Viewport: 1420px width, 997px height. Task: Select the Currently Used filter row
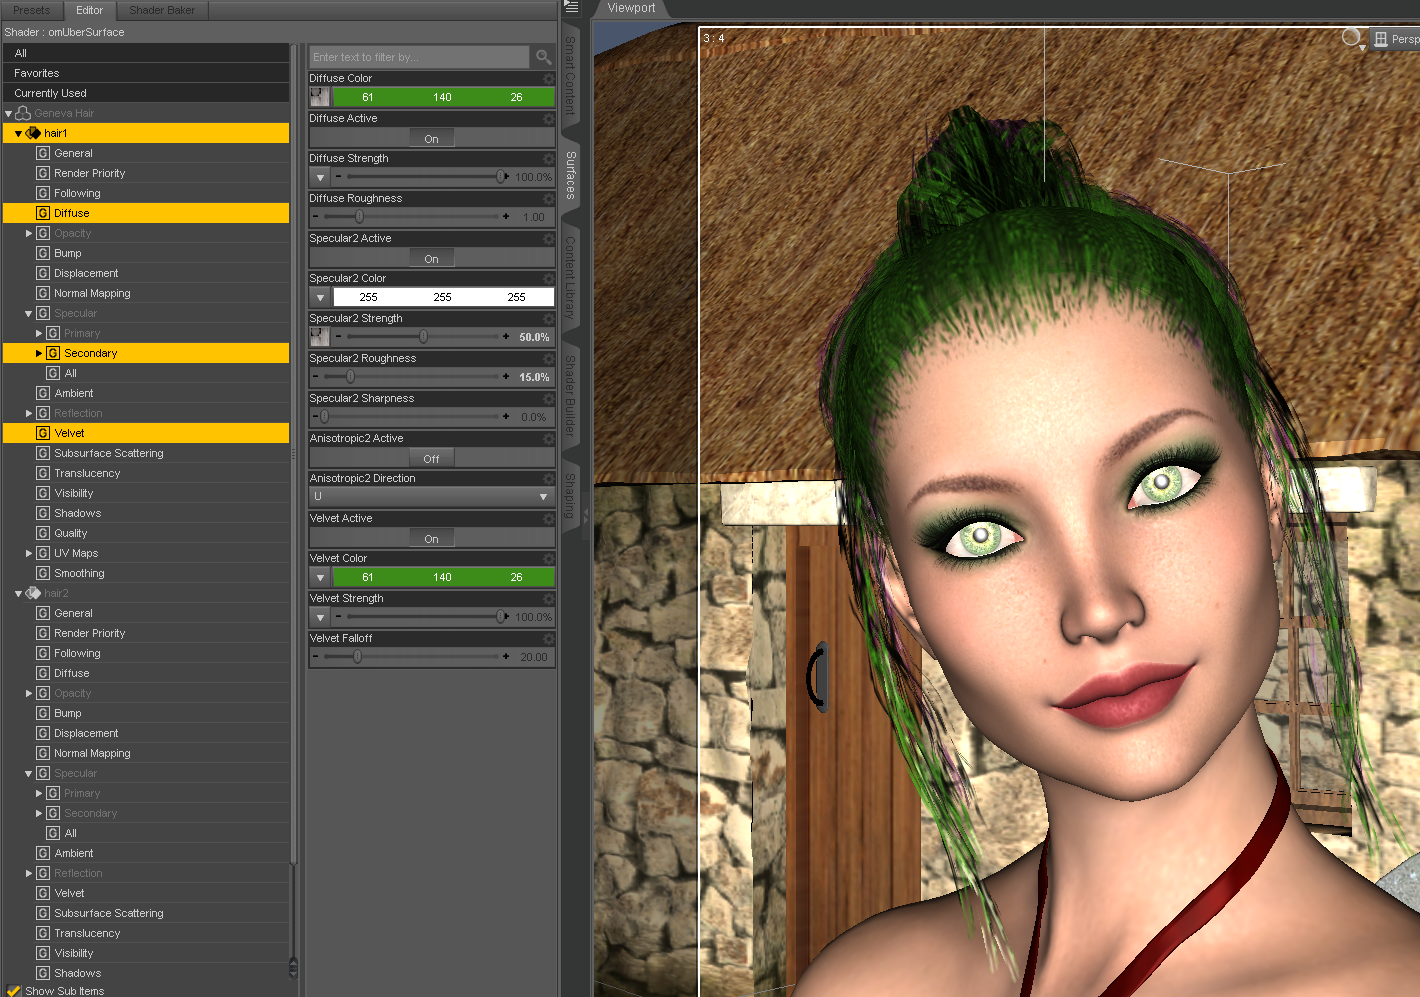click(146, 93)
